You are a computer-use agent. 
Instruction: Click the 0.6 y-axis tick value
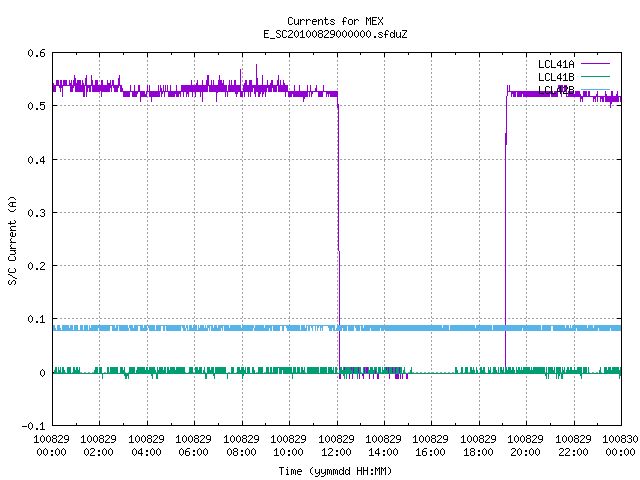[x=36, y=53]
